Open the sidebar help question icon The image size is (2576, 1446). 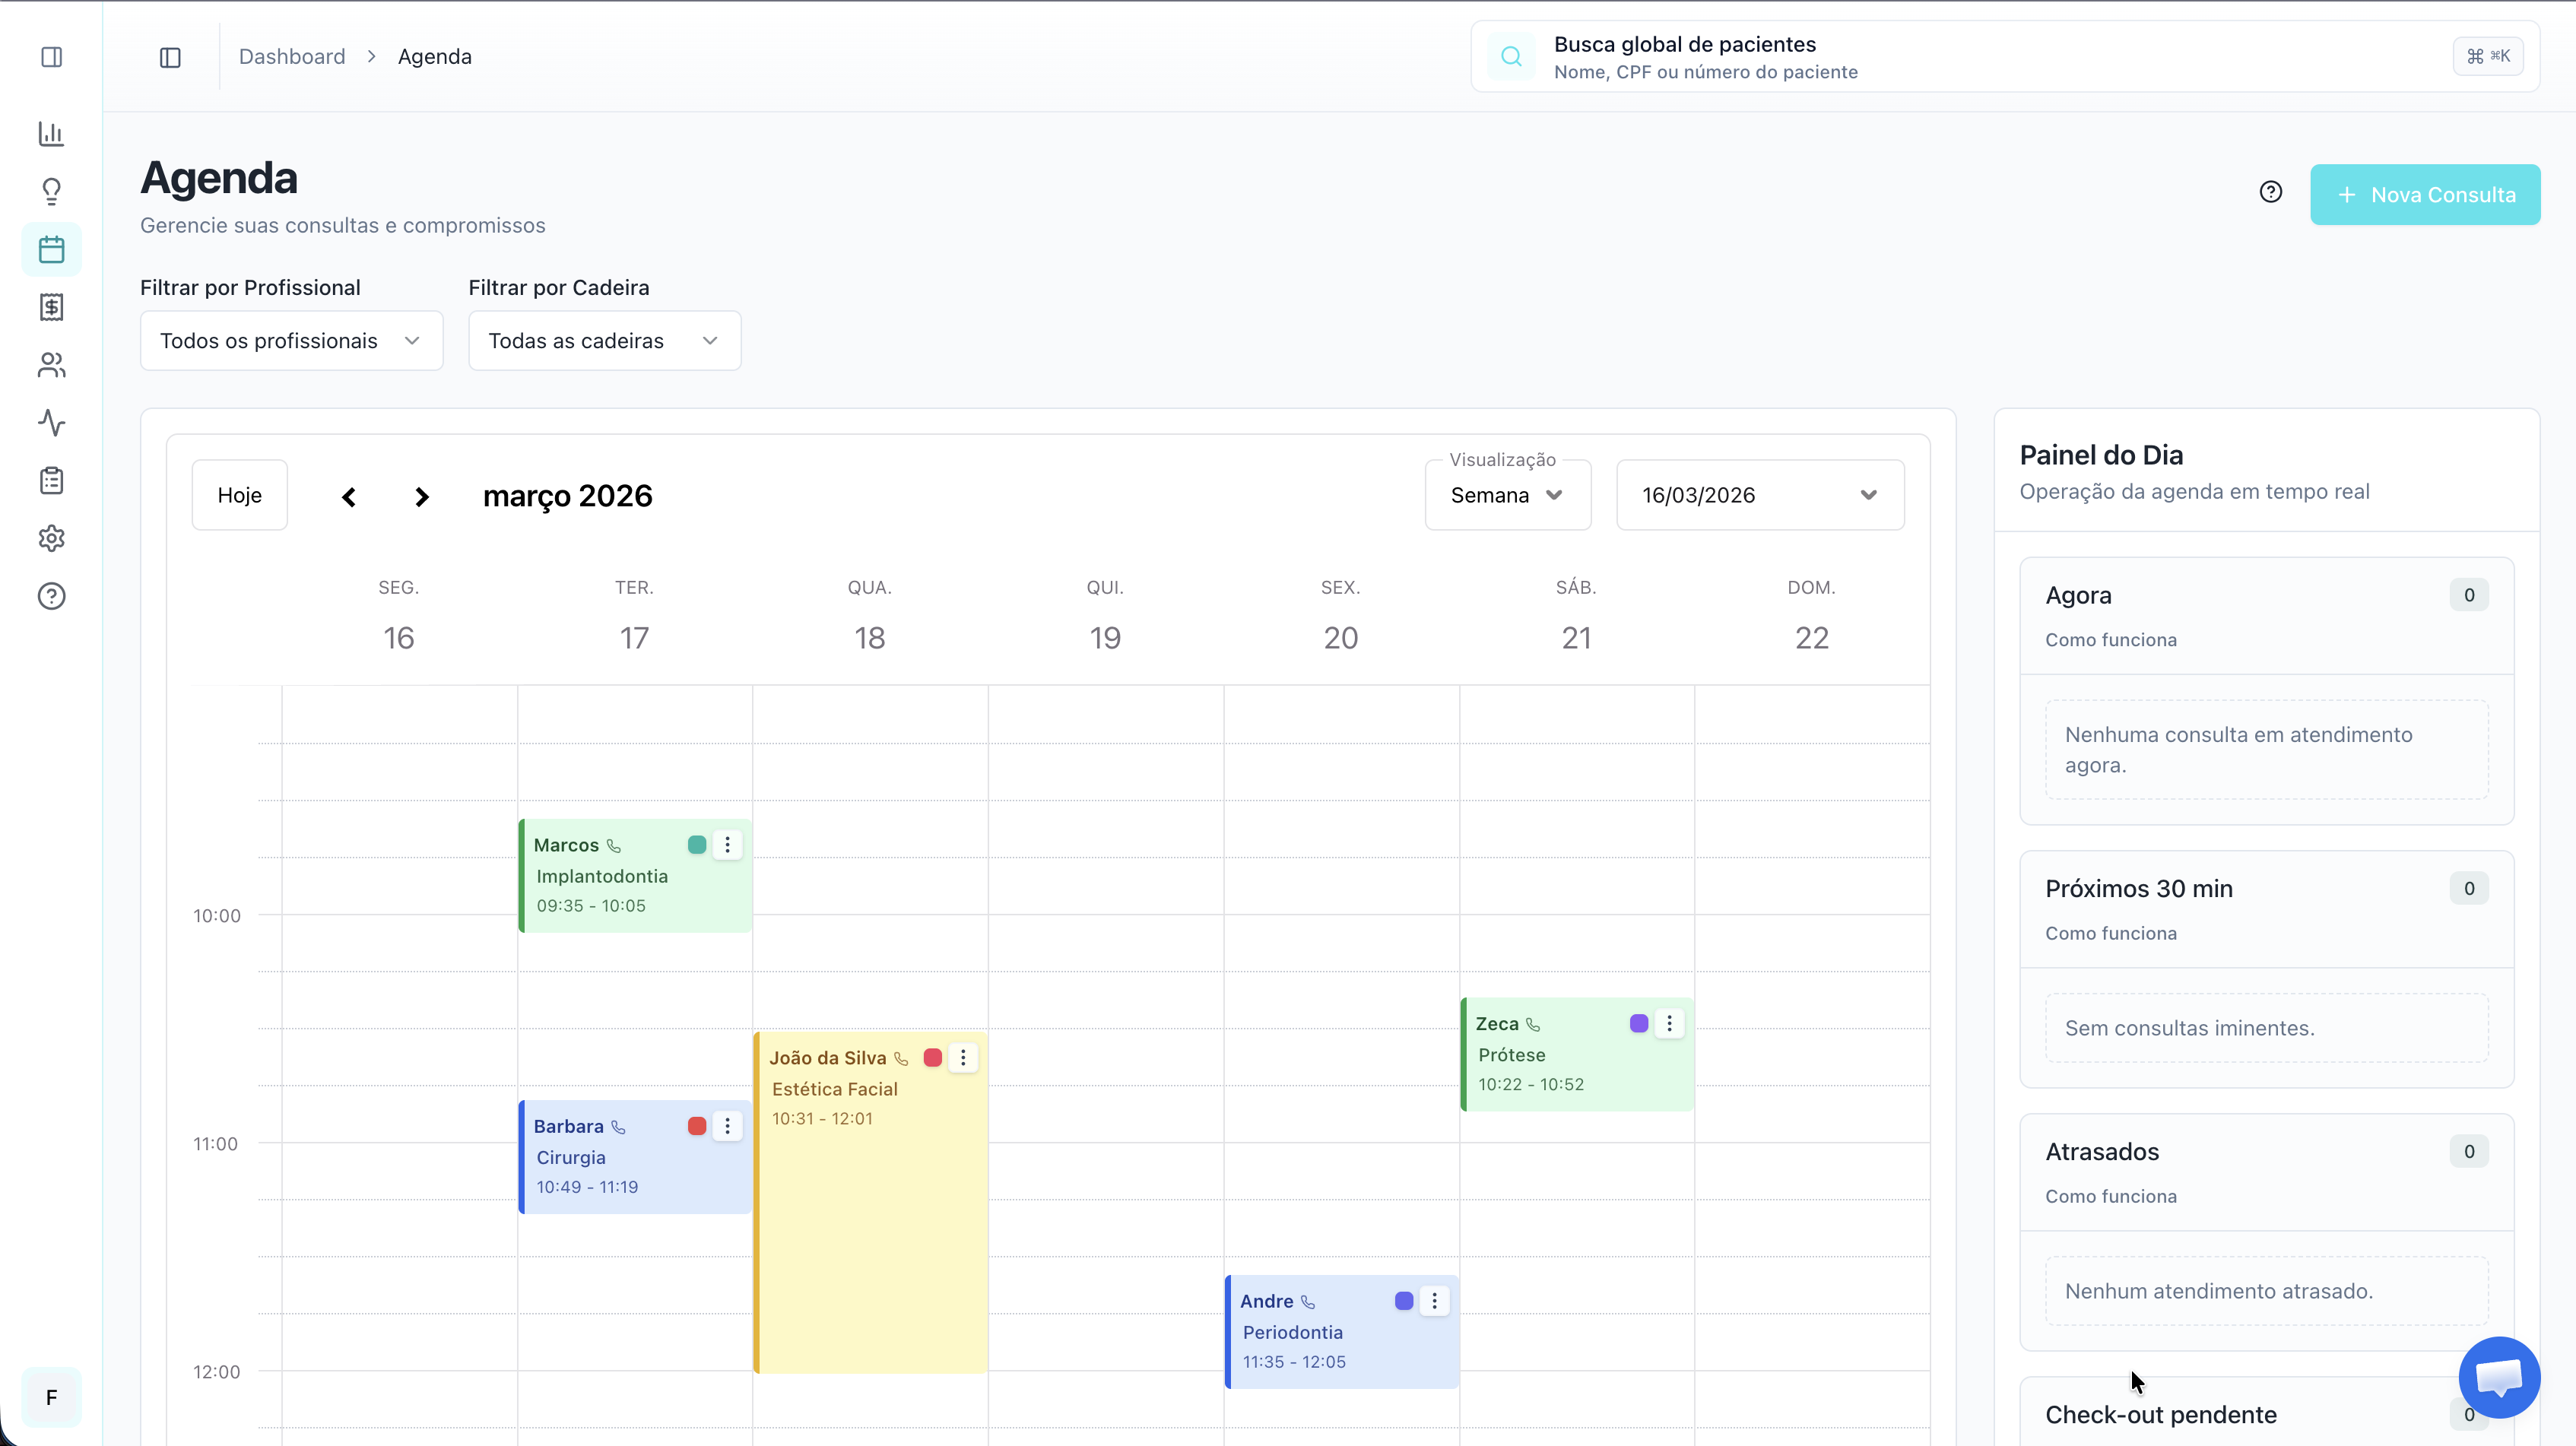pyautogui.click(x=51, y=597)
